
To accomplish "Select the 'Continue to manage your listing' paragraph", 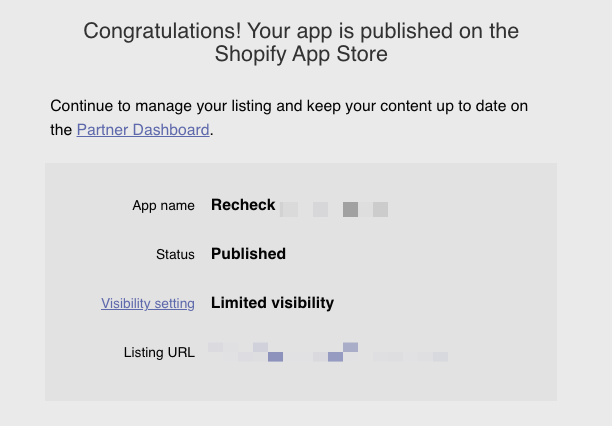I will pyautogui.click(x=289, y=118).
